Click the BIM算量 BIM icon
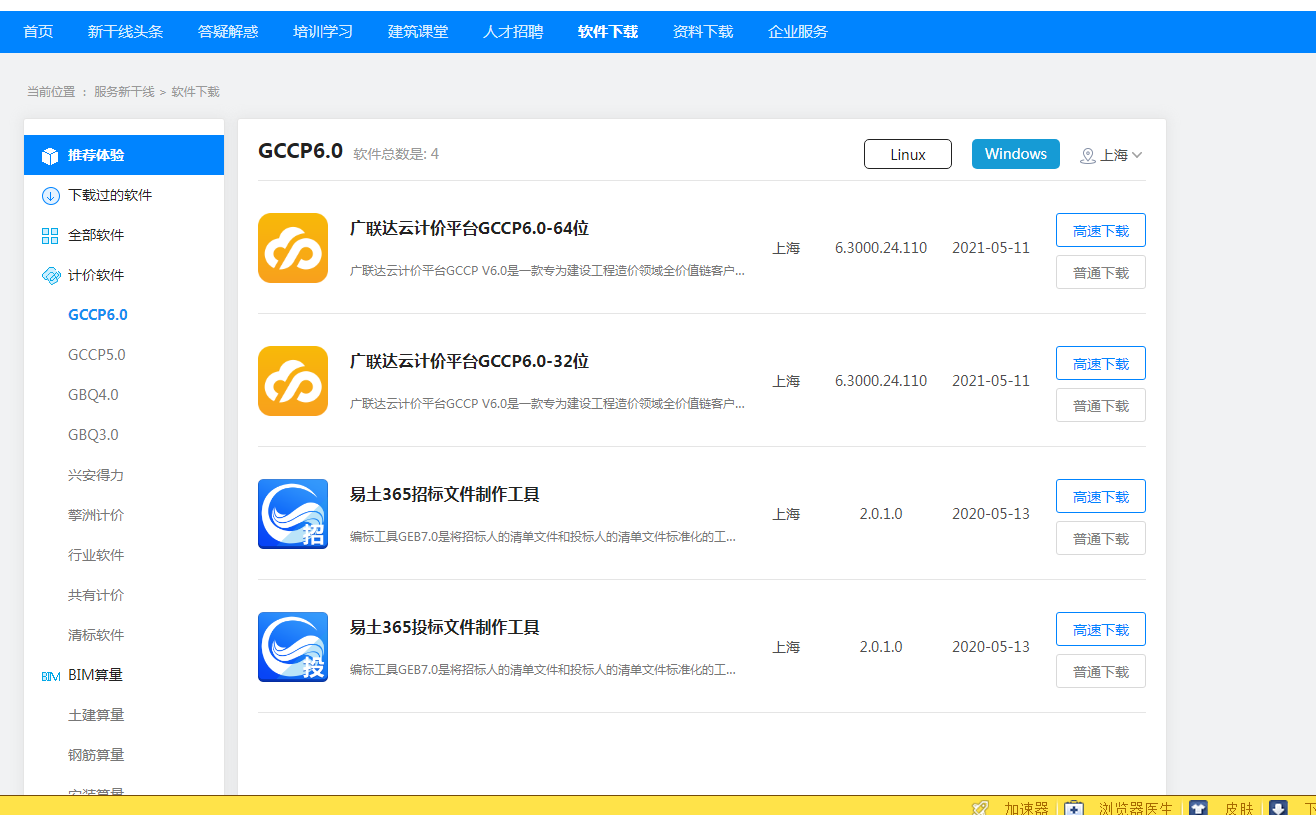The height and width of the screenshot is (815, 1316). pos(50,676)
